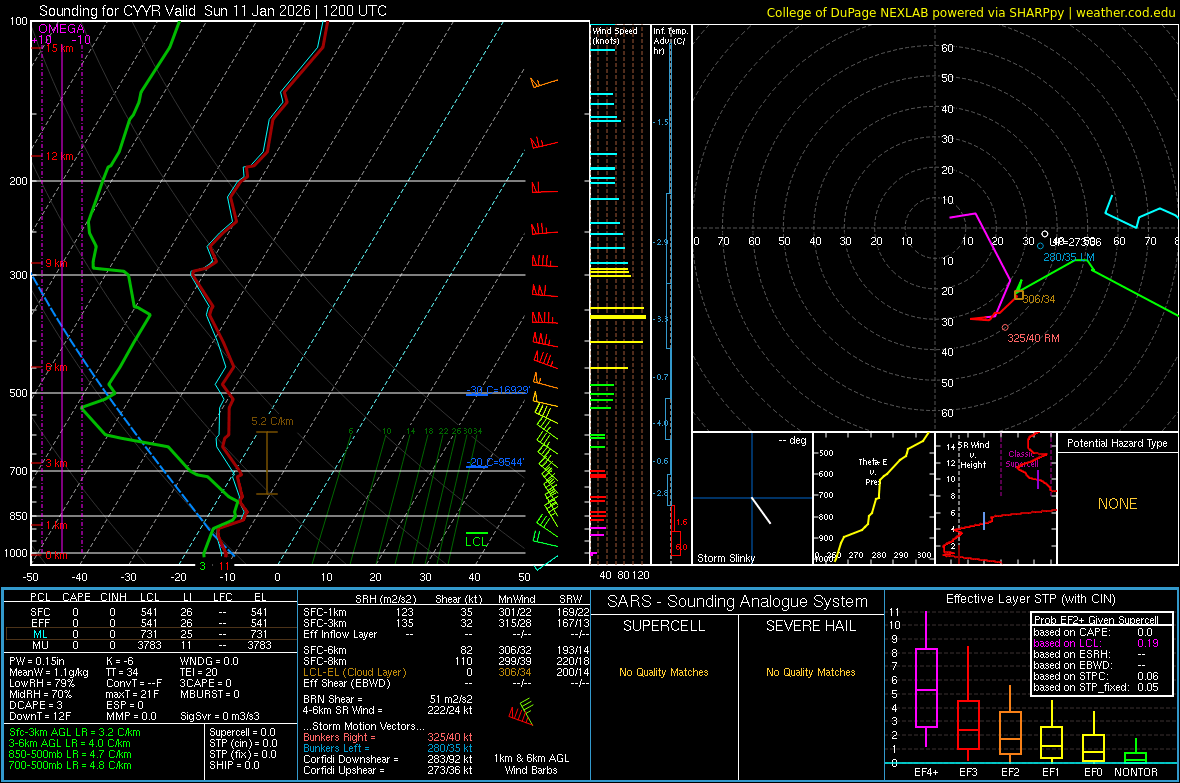This screenshot has height=783, width=1180.
Task: Click the -20 C=9544' height label
Action: tap(495, 462)
